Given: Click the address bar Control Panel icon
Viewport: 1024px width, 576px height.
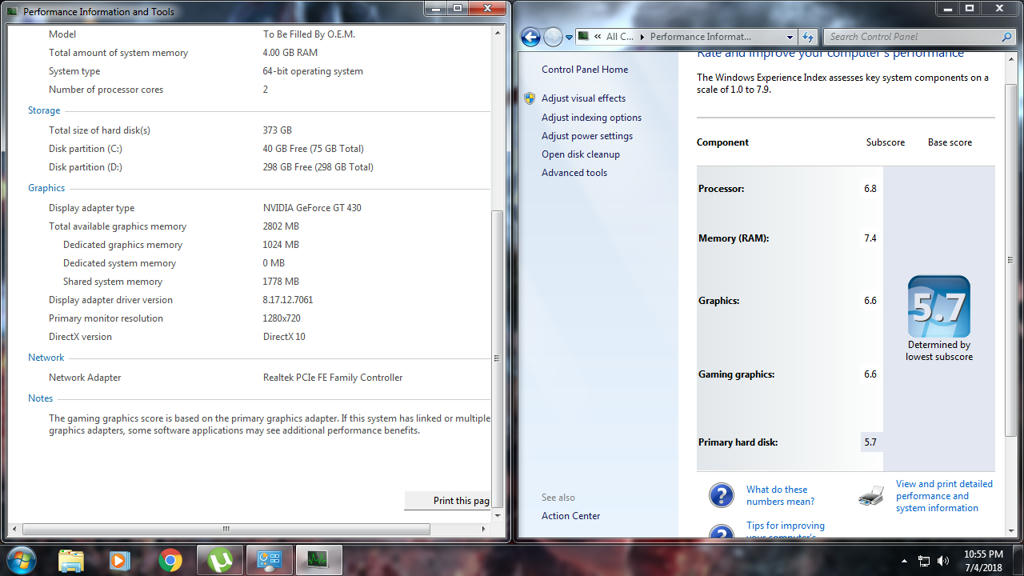Looking at the screenshot, I should coord(584,37).
